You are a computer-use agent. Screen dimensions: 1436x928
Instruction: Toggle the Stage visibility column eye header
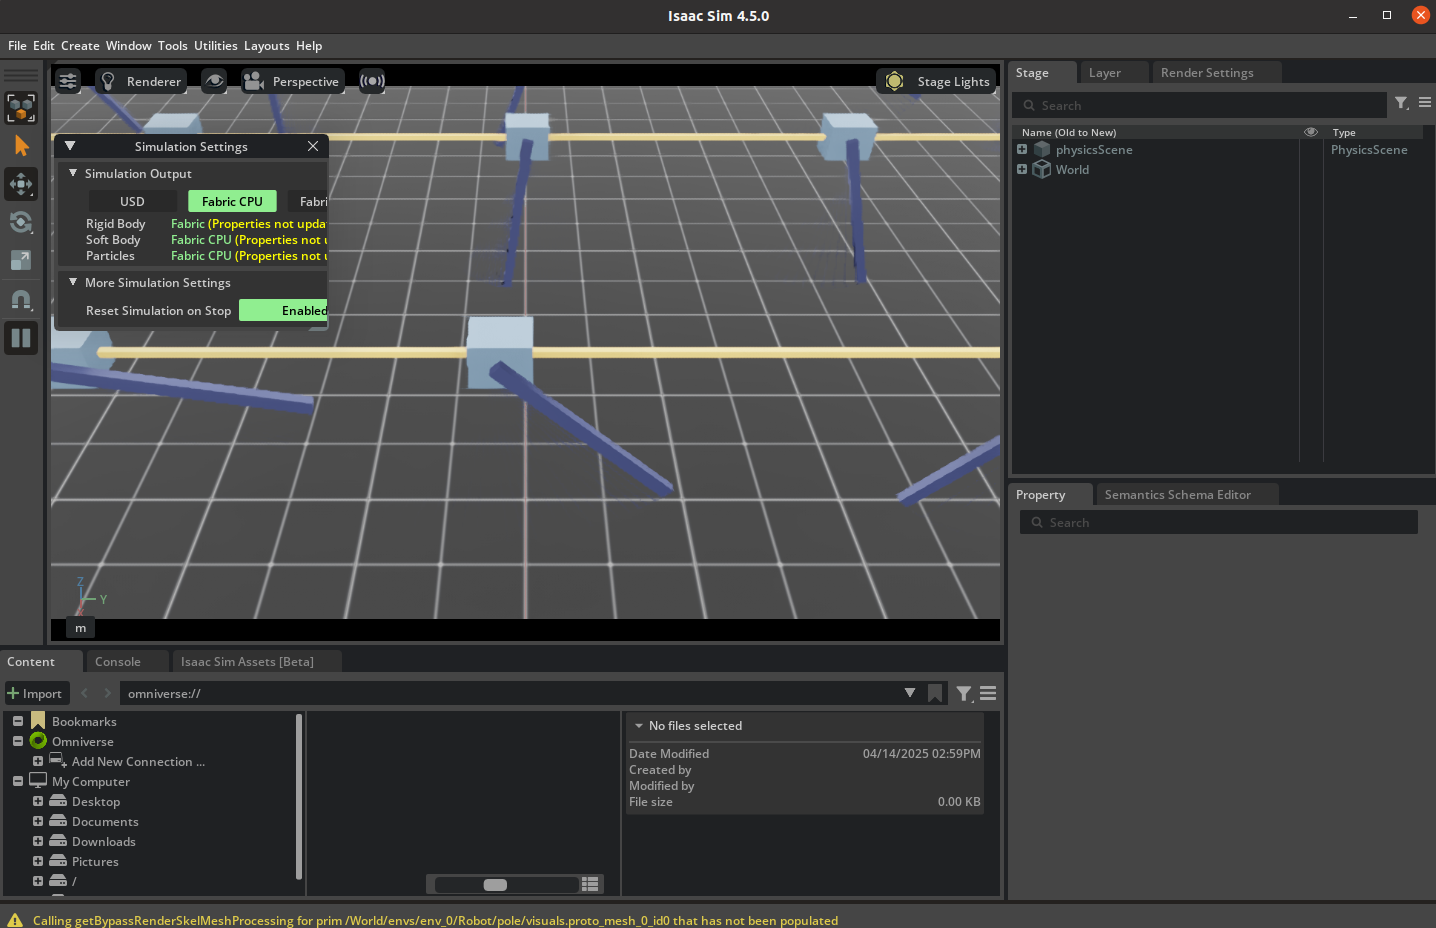click(1311, 132)
